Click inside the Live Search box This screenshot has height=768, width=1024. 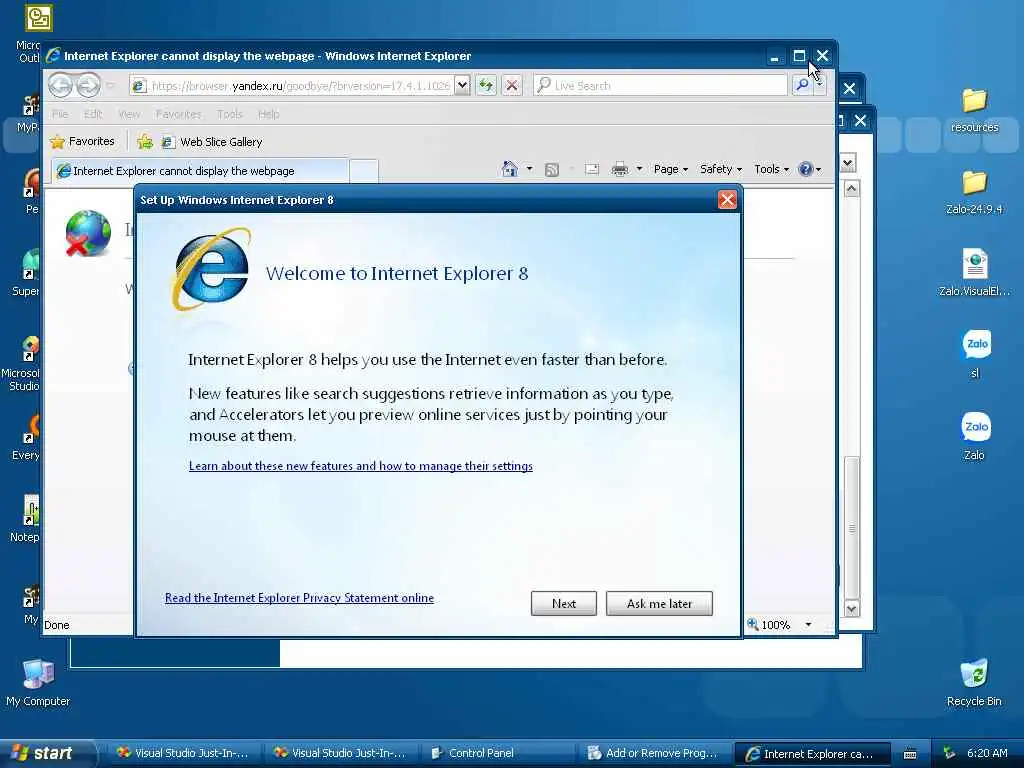(x=660, y=86)
